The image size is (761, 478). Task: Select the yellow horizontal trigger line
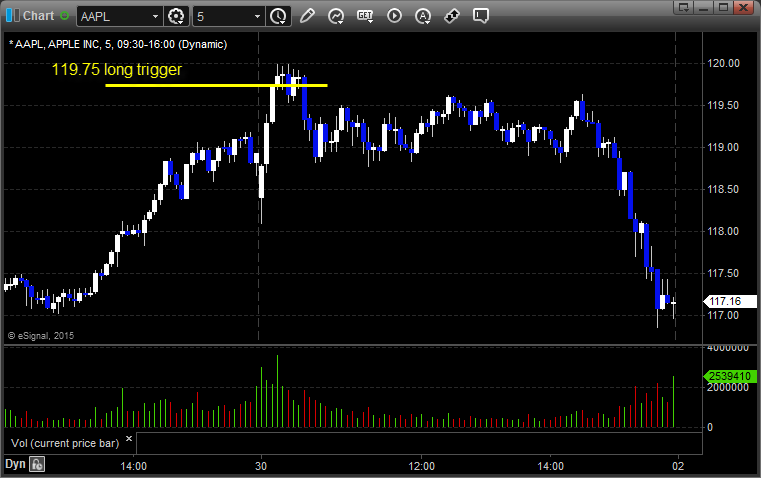pyautogui.click(x=216, y=85)
